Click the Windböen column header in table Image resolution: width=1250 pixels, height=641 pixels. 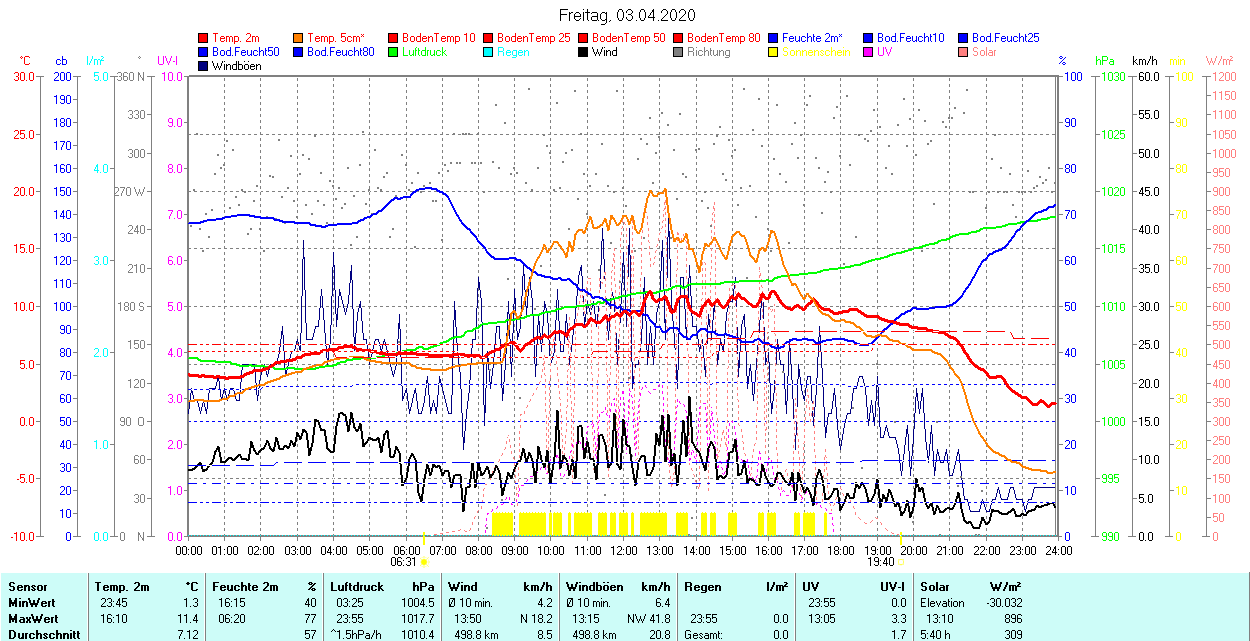coord(594,587)
